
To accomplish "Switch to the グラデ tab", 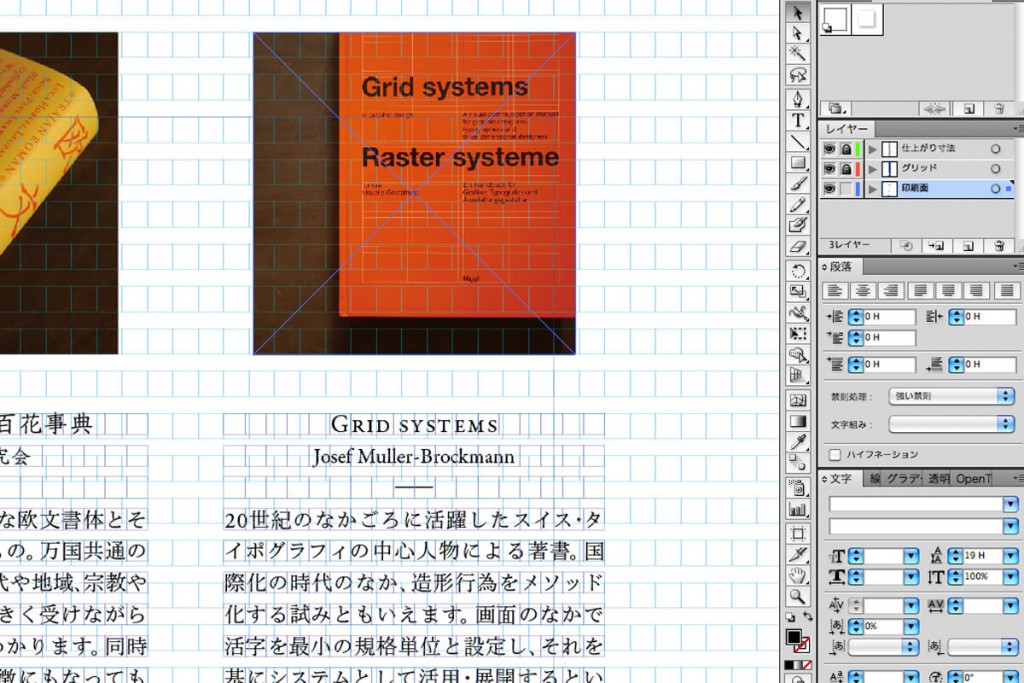I will point(903,479).
